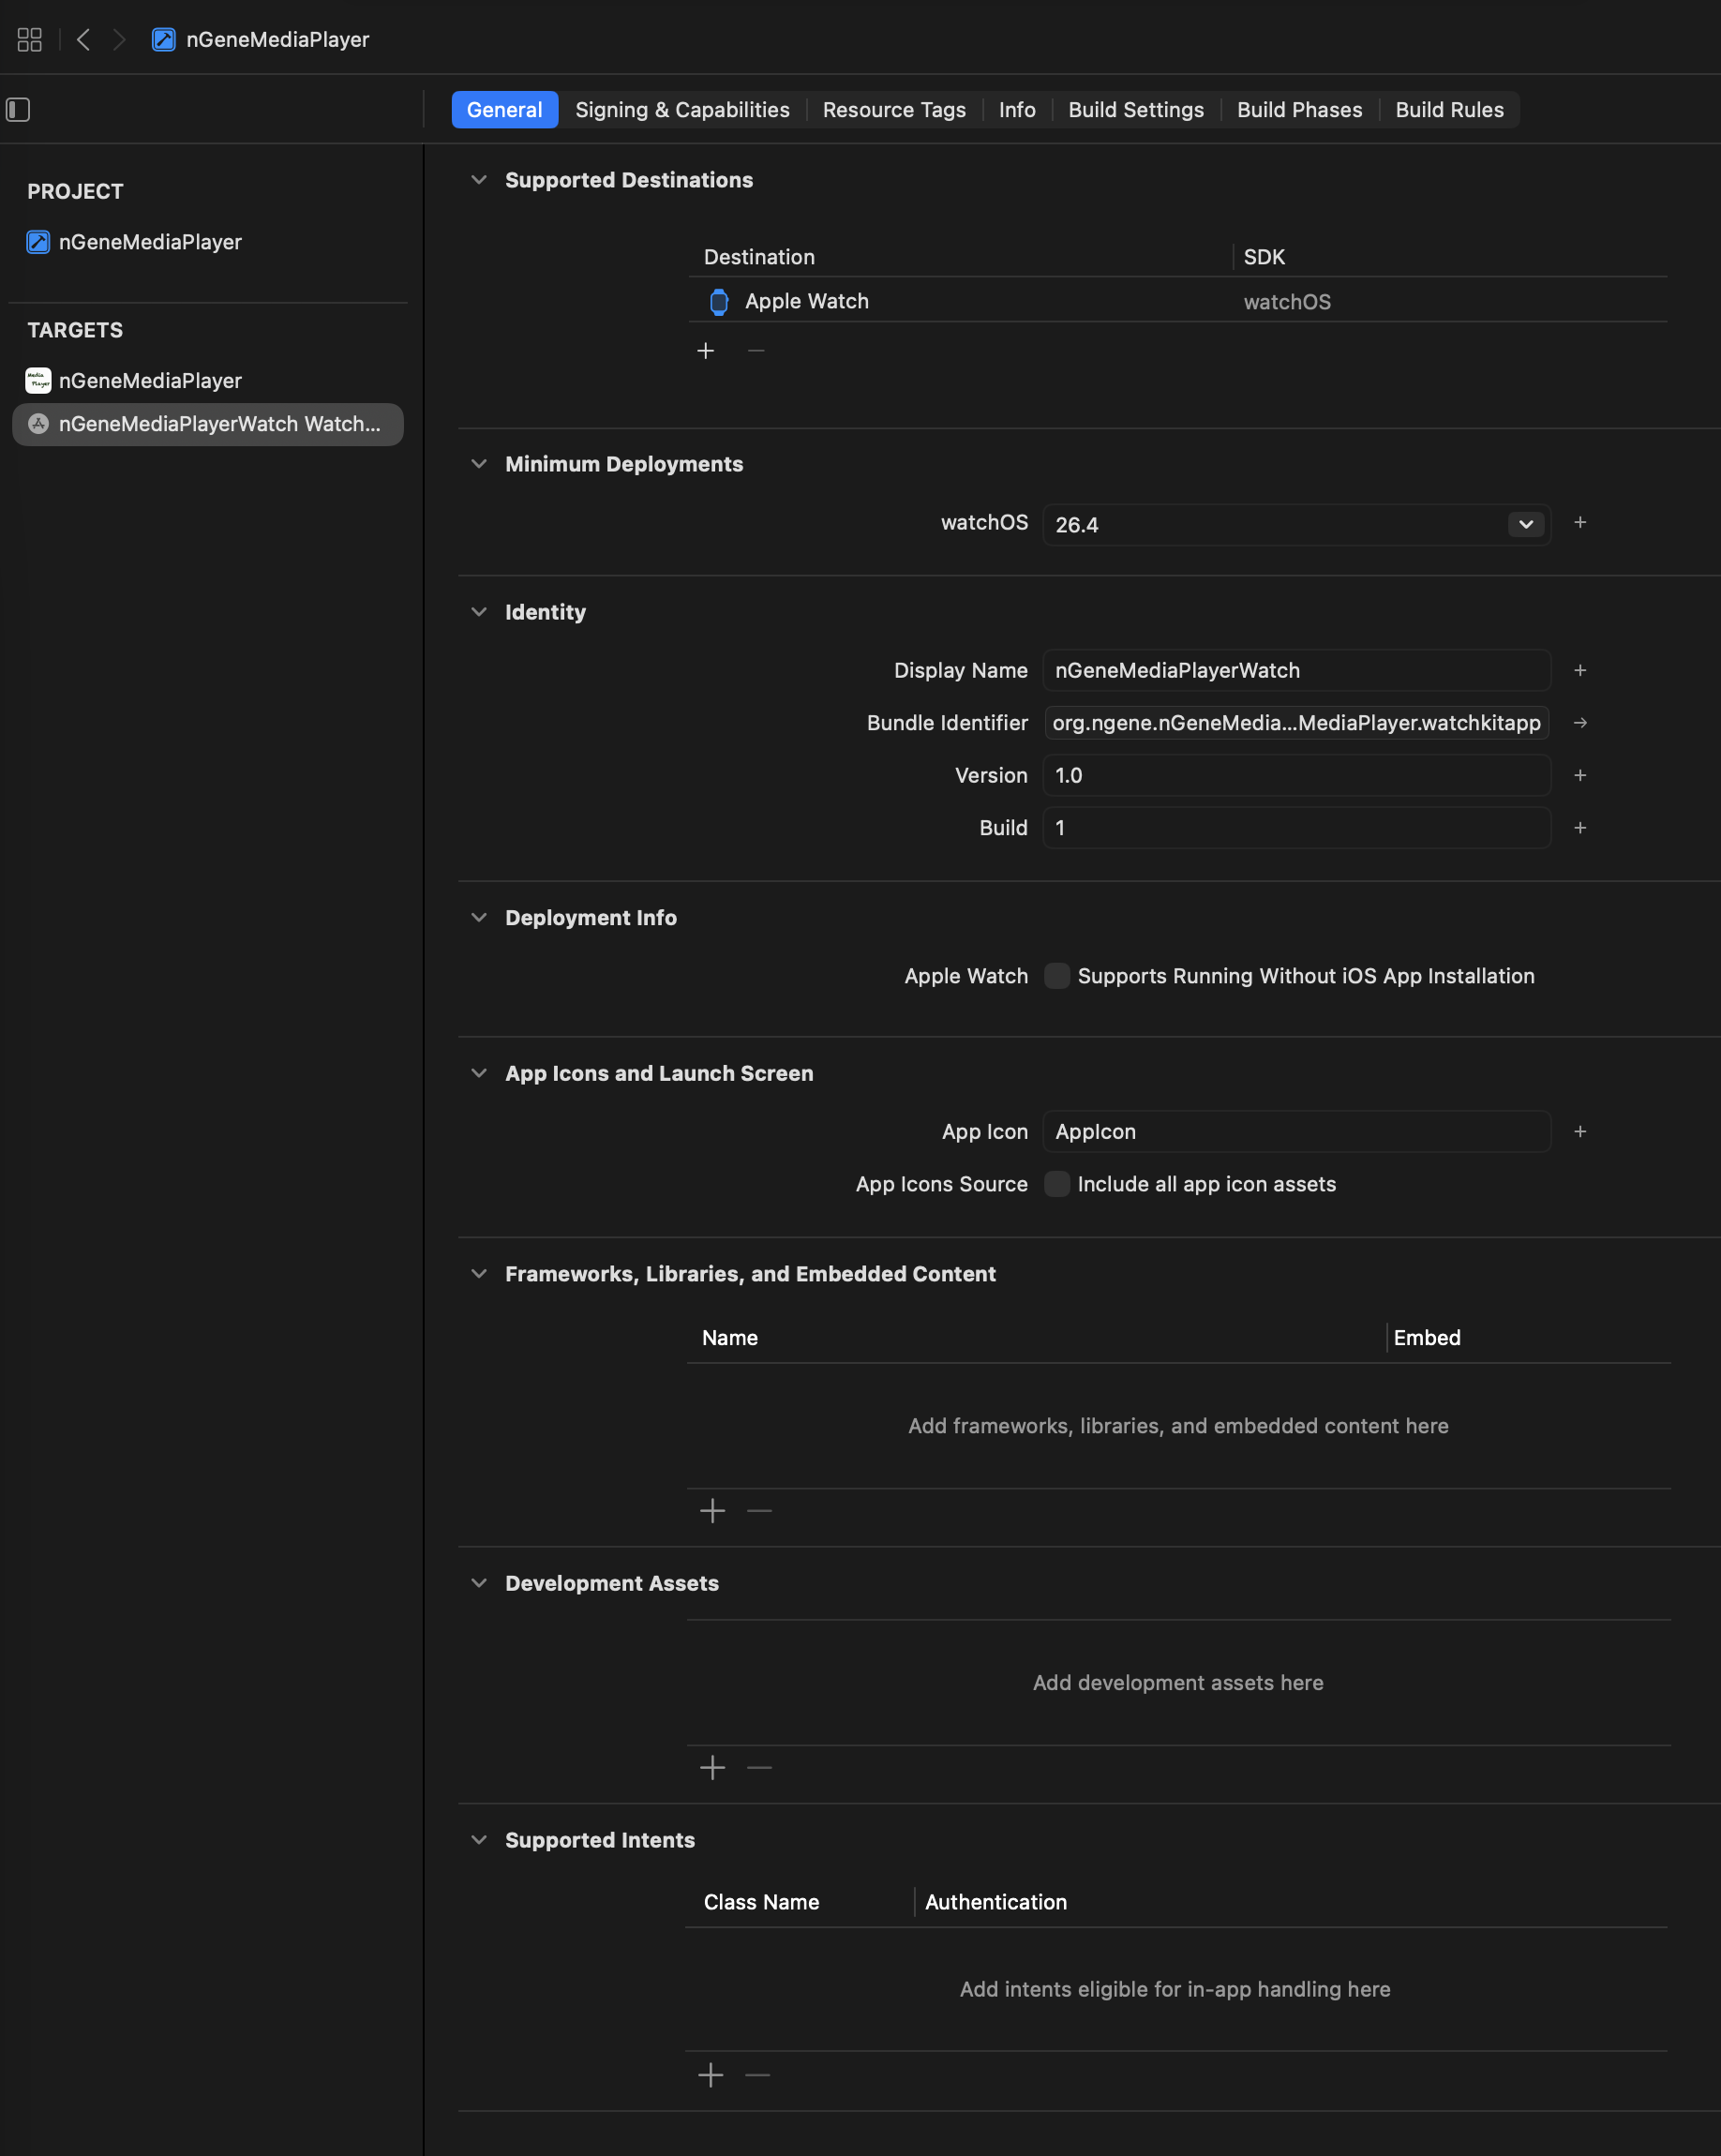The height and width of the screenshot is (2156, 1721).
Task: Go forward with the right chevron
Action: (119, 40)
